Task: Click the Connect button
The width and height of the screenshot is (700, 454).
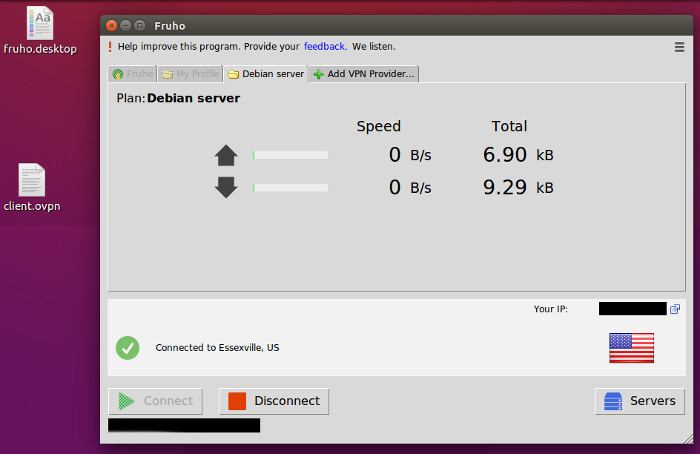Action: coord(155,401)
